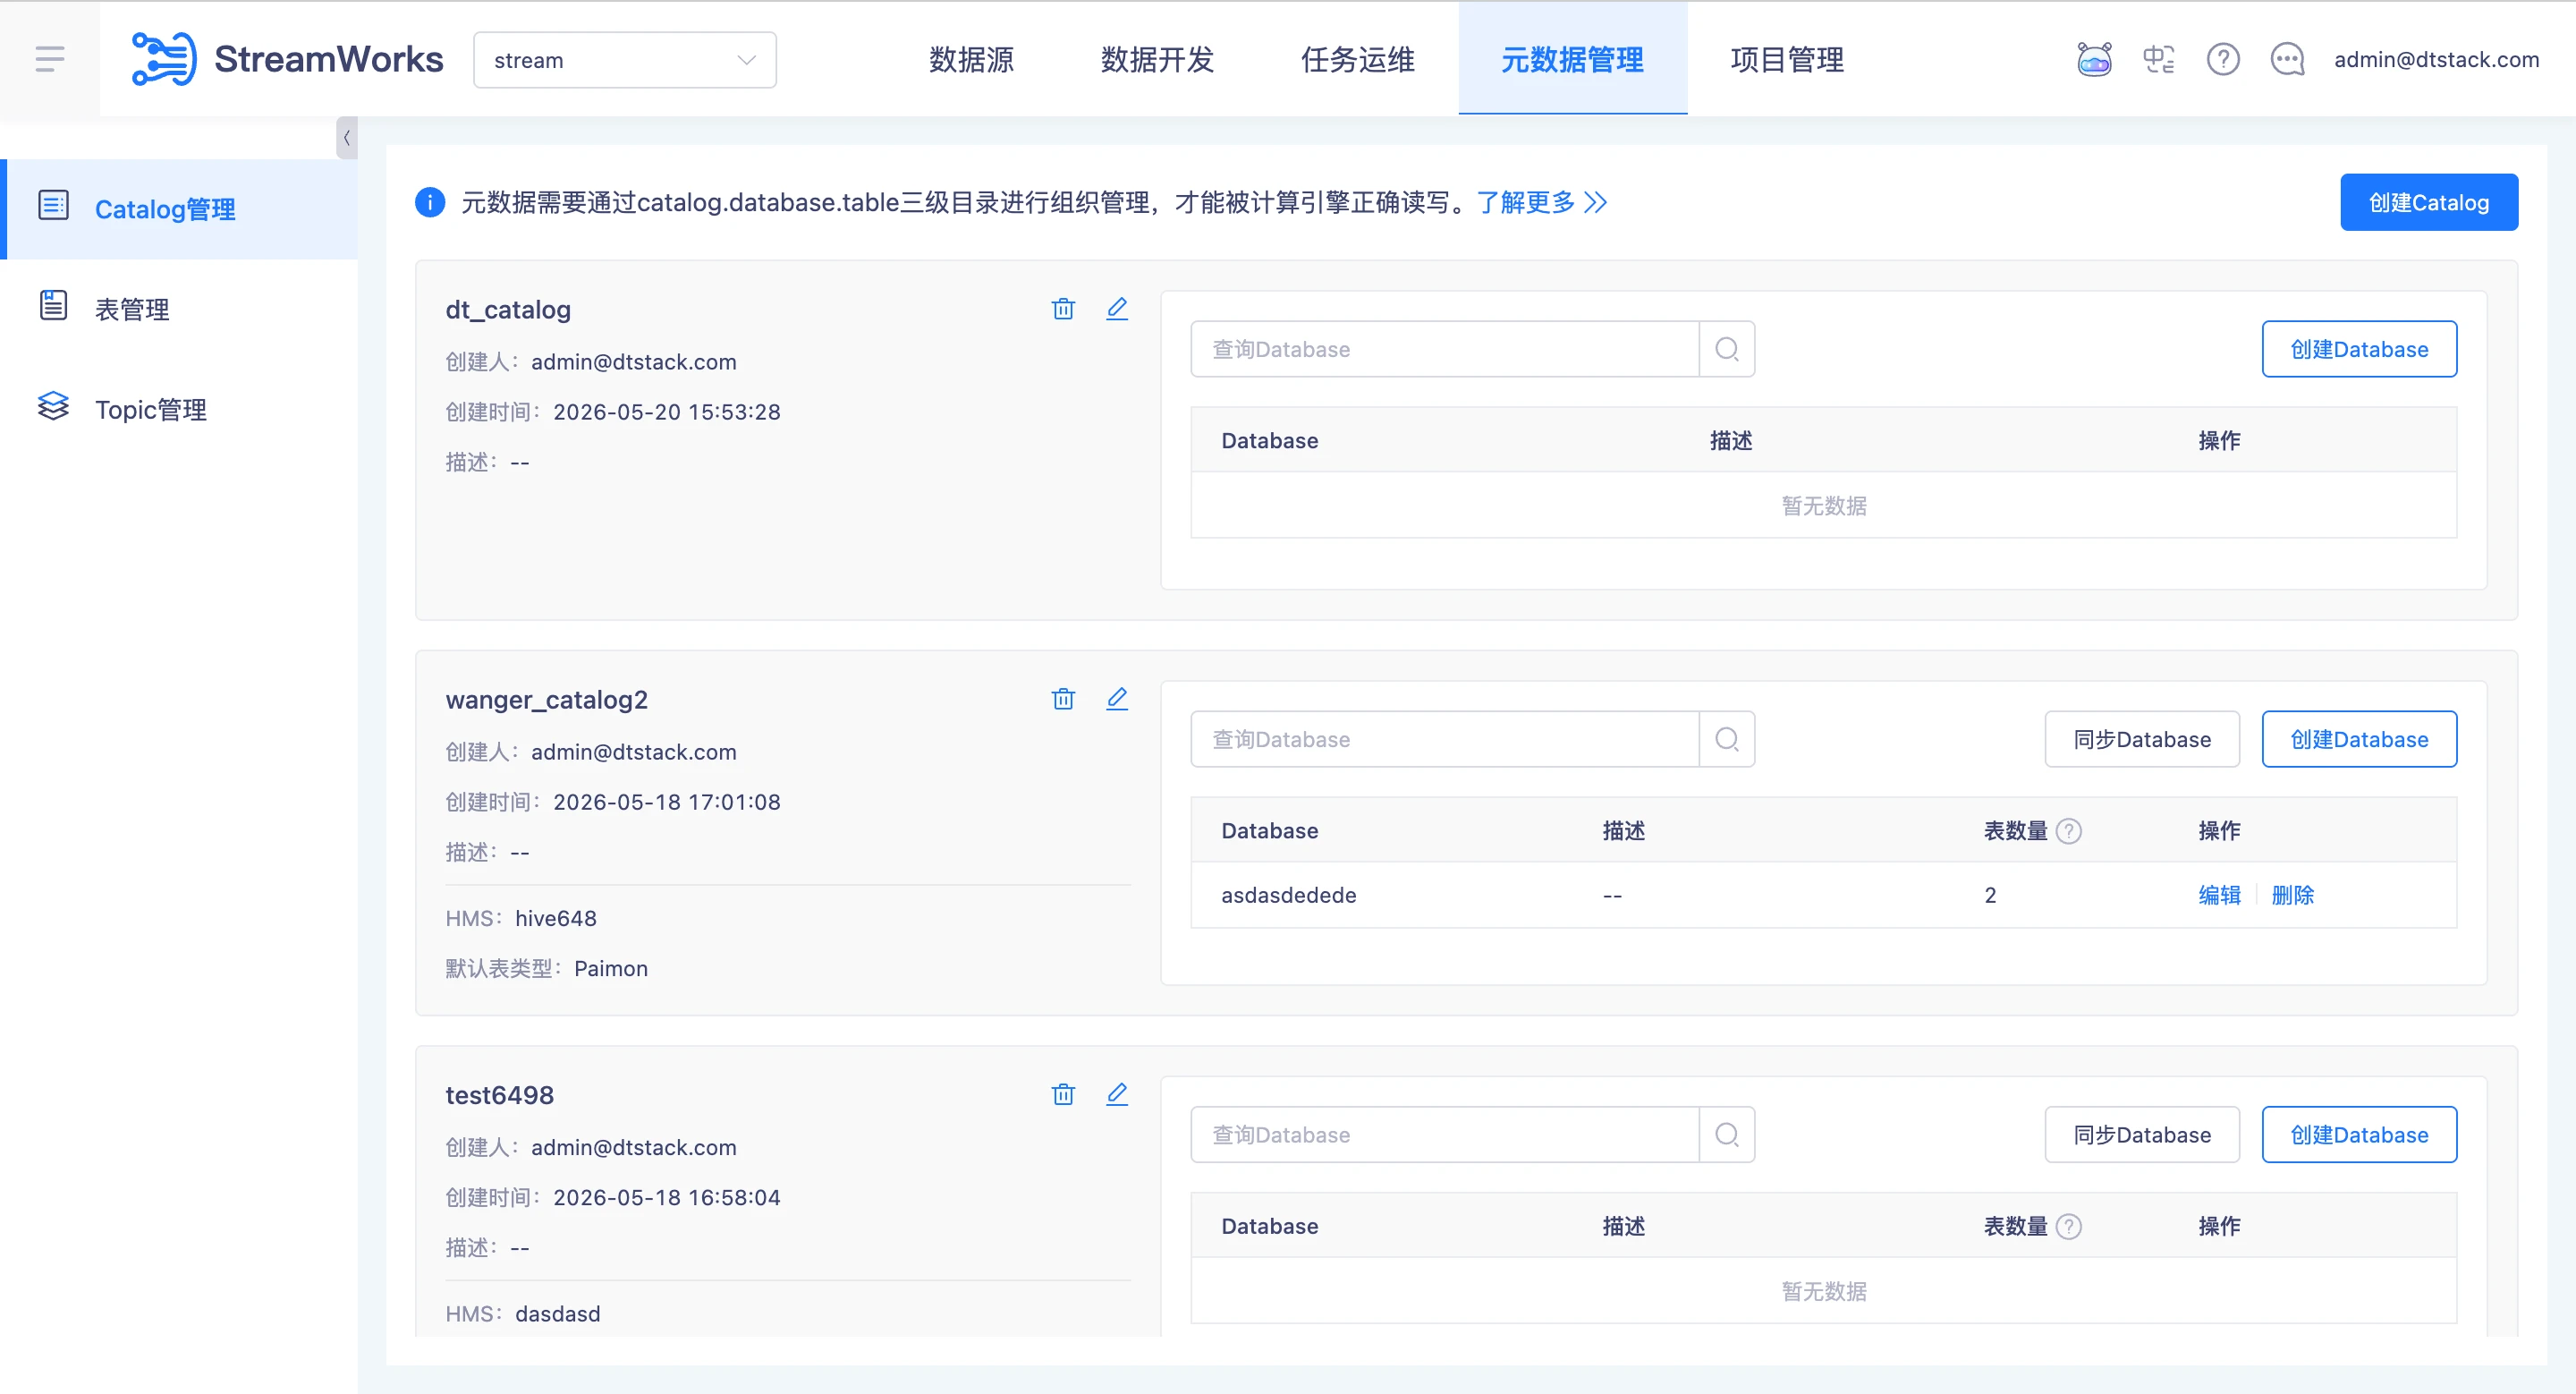The width and height of the screenshot is (2576, 1394).
Task: Click the HMS value dasdasd
Action: pos(557,1313)
